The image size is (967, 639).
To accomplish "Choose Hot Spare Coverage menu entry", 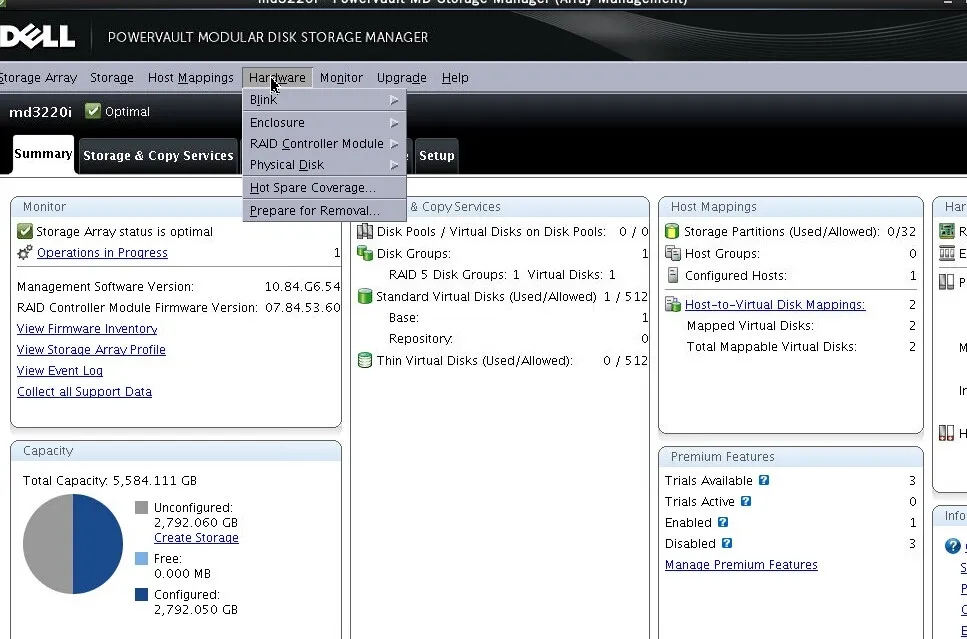I will pyautogui.click(x=324, y=188).
